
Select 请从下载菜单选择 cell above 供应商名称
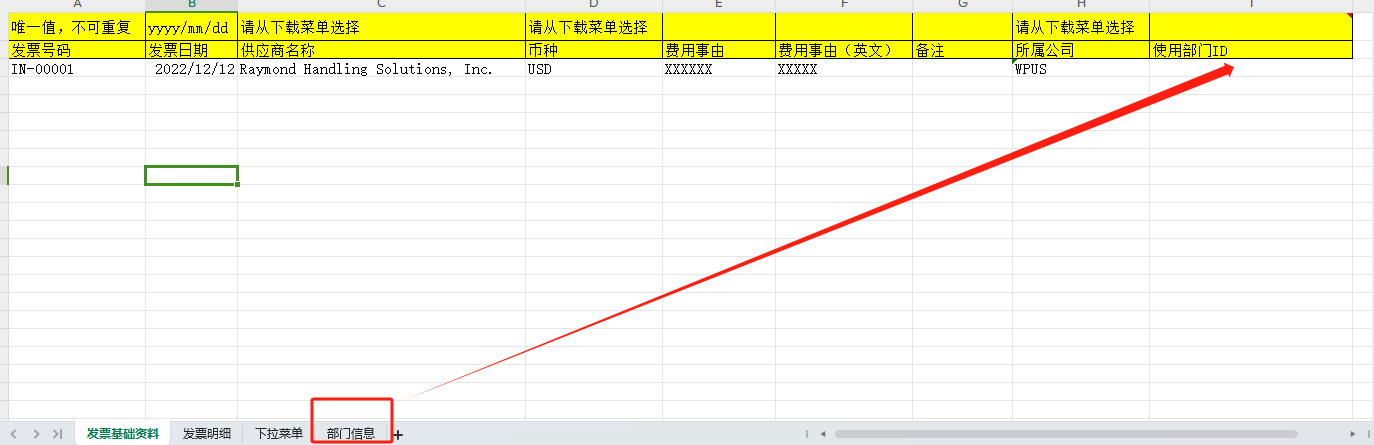[382, 27]
